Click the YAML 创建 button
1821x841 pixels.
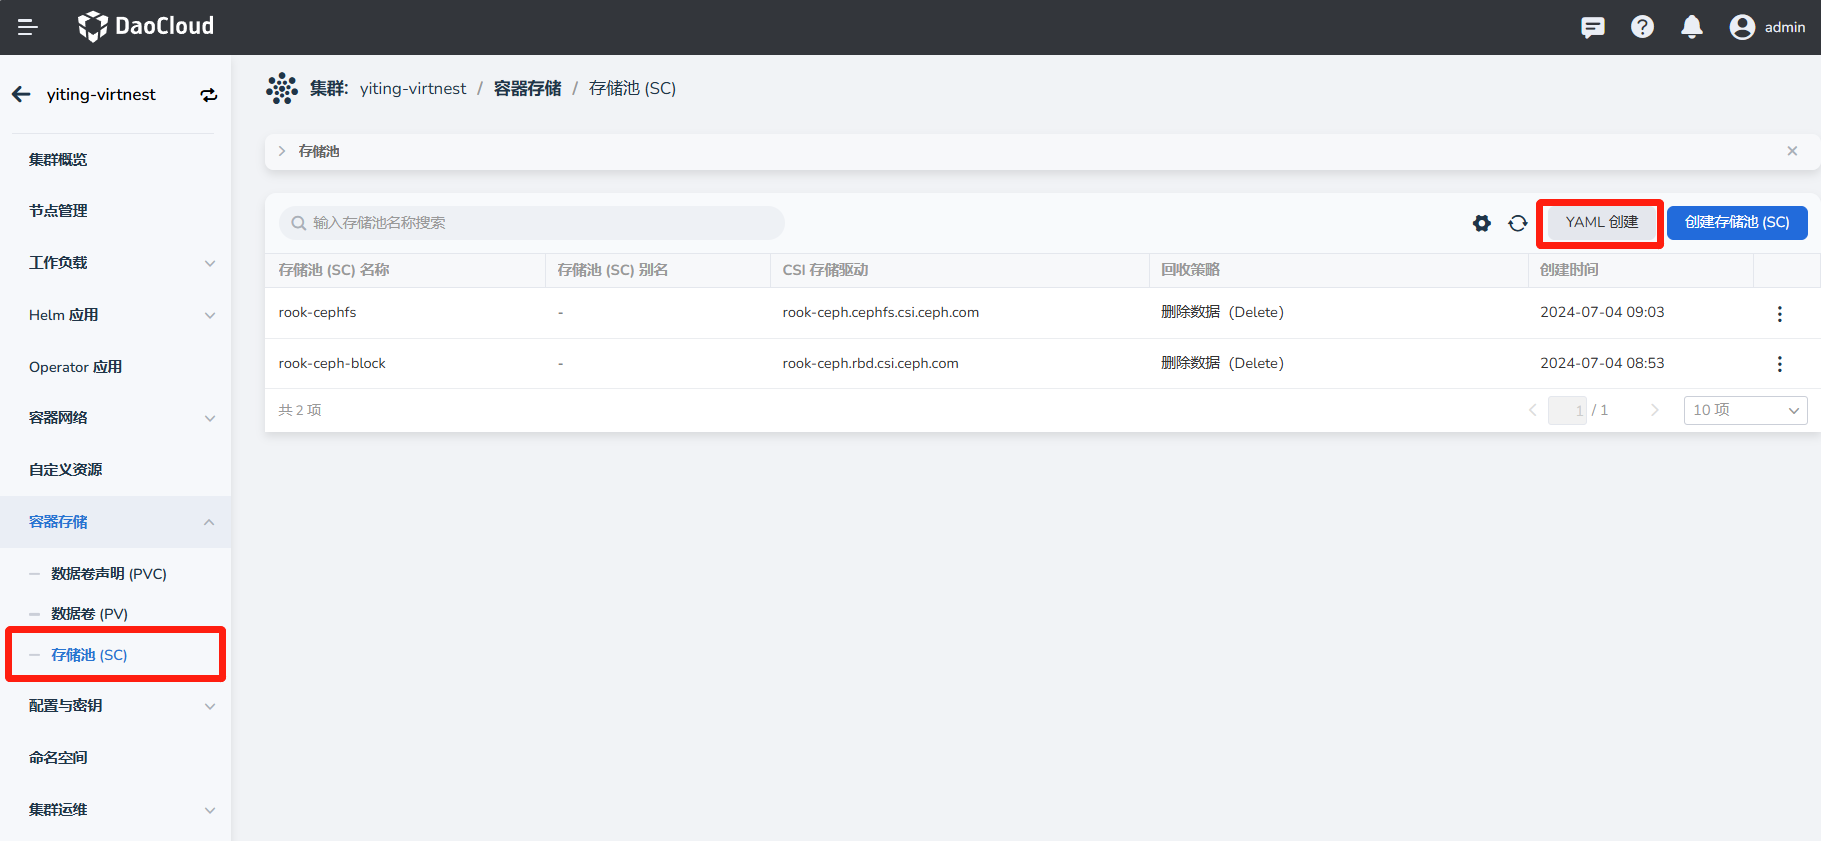(x=1601, y=223)
